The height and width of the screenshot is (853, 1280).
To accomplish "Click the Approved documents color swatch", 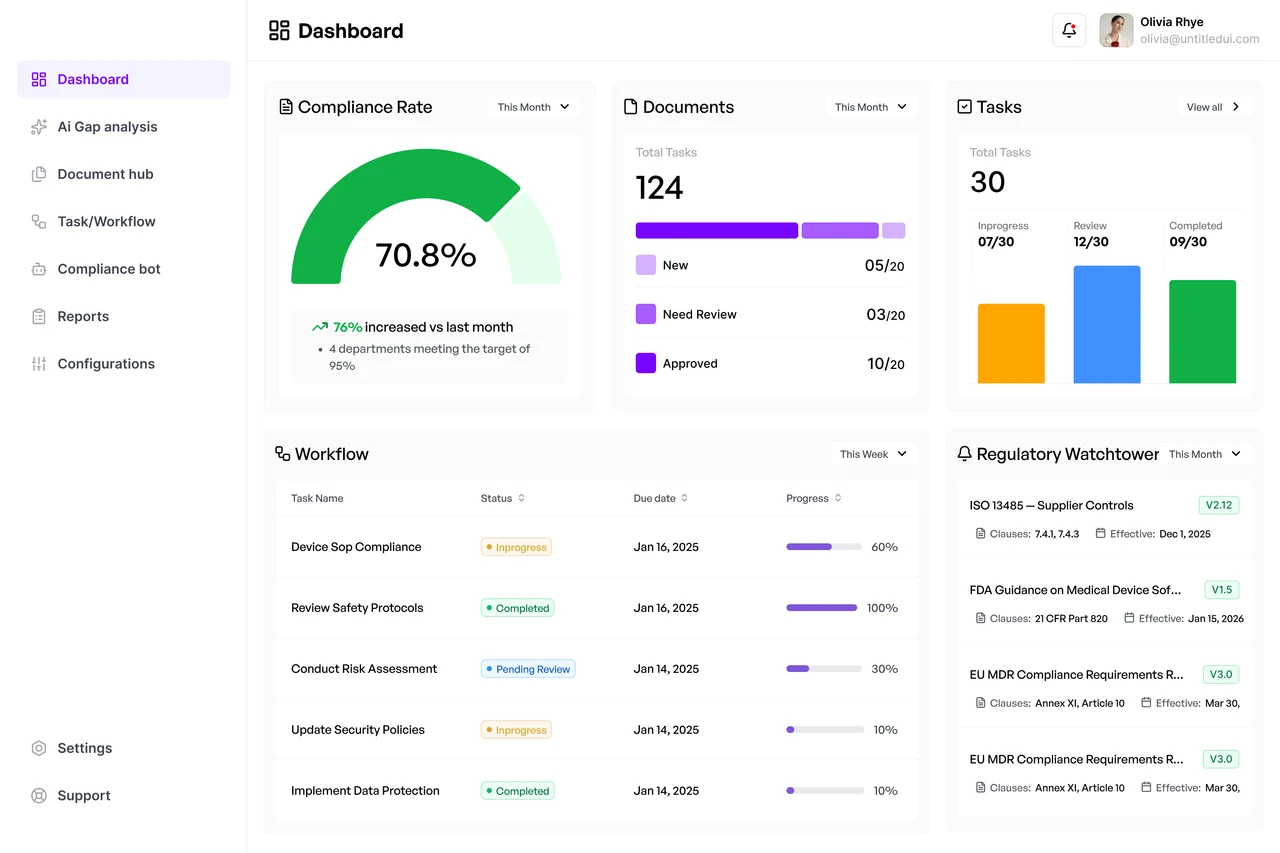I will pos(646,363).
